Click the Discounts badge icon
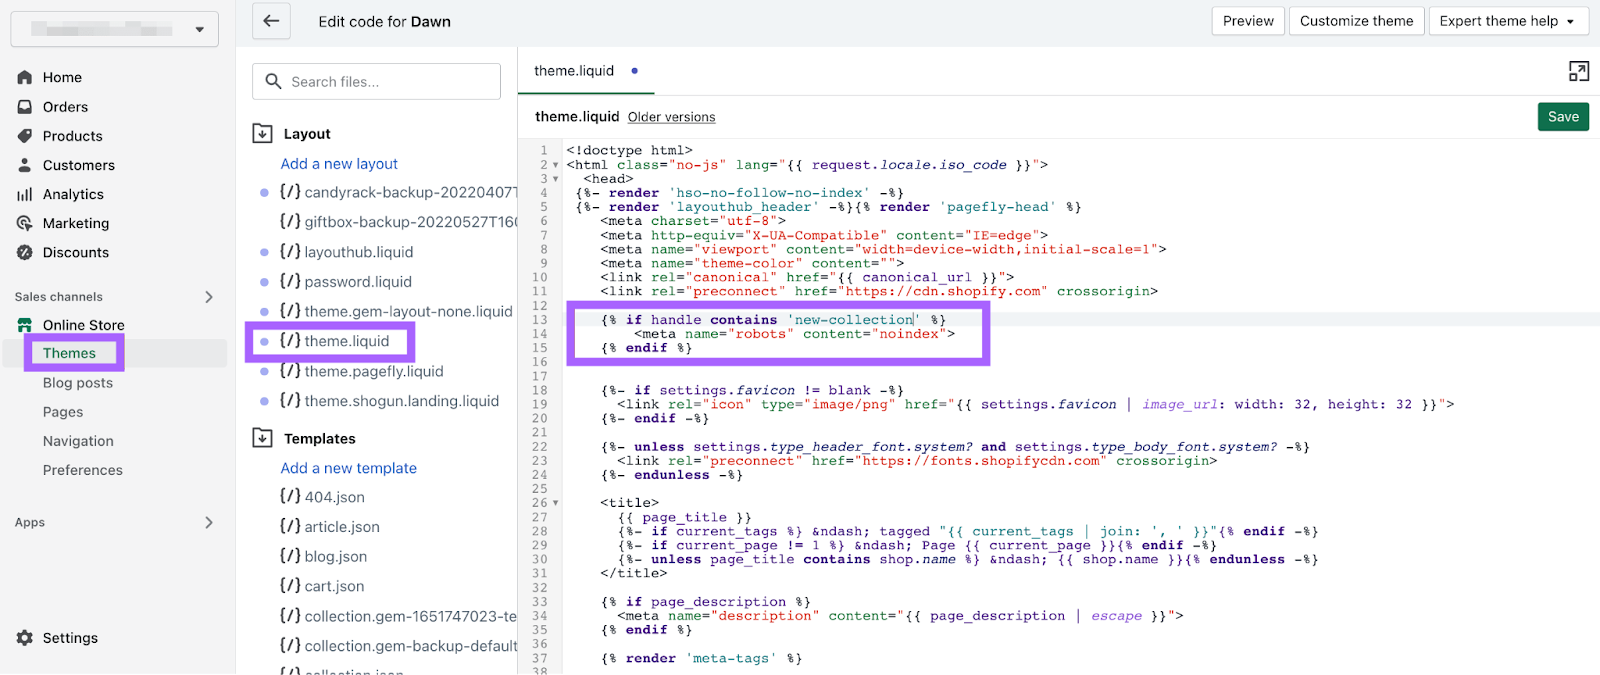Screen dimensions: 1600x675 tap(25, 253)
